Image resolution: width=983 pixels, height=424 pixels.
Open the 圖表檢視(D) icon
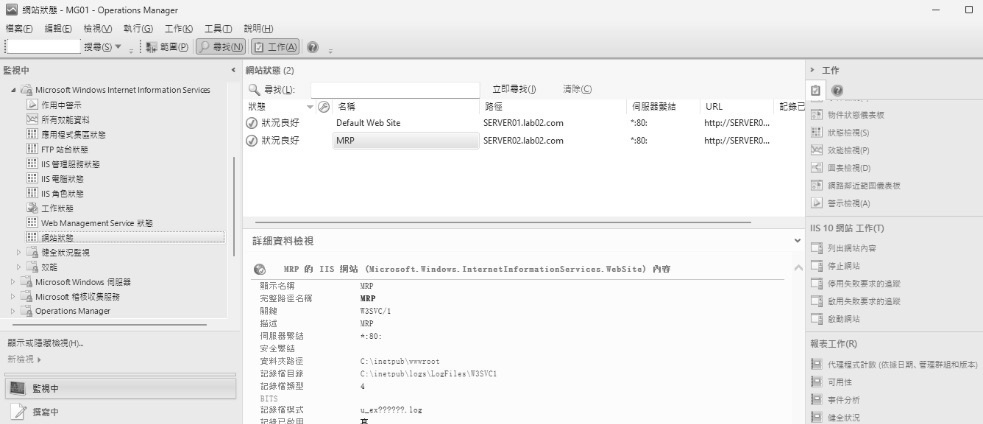tap(816, 167)
